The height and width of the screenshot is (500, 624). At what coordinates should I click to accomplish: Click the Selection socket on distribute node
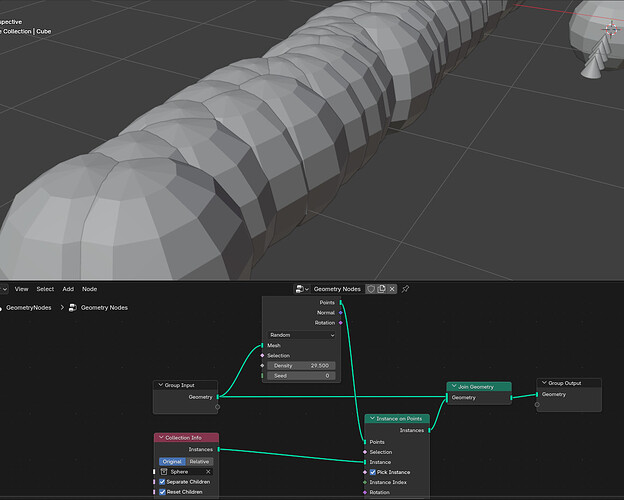[262, 355]
